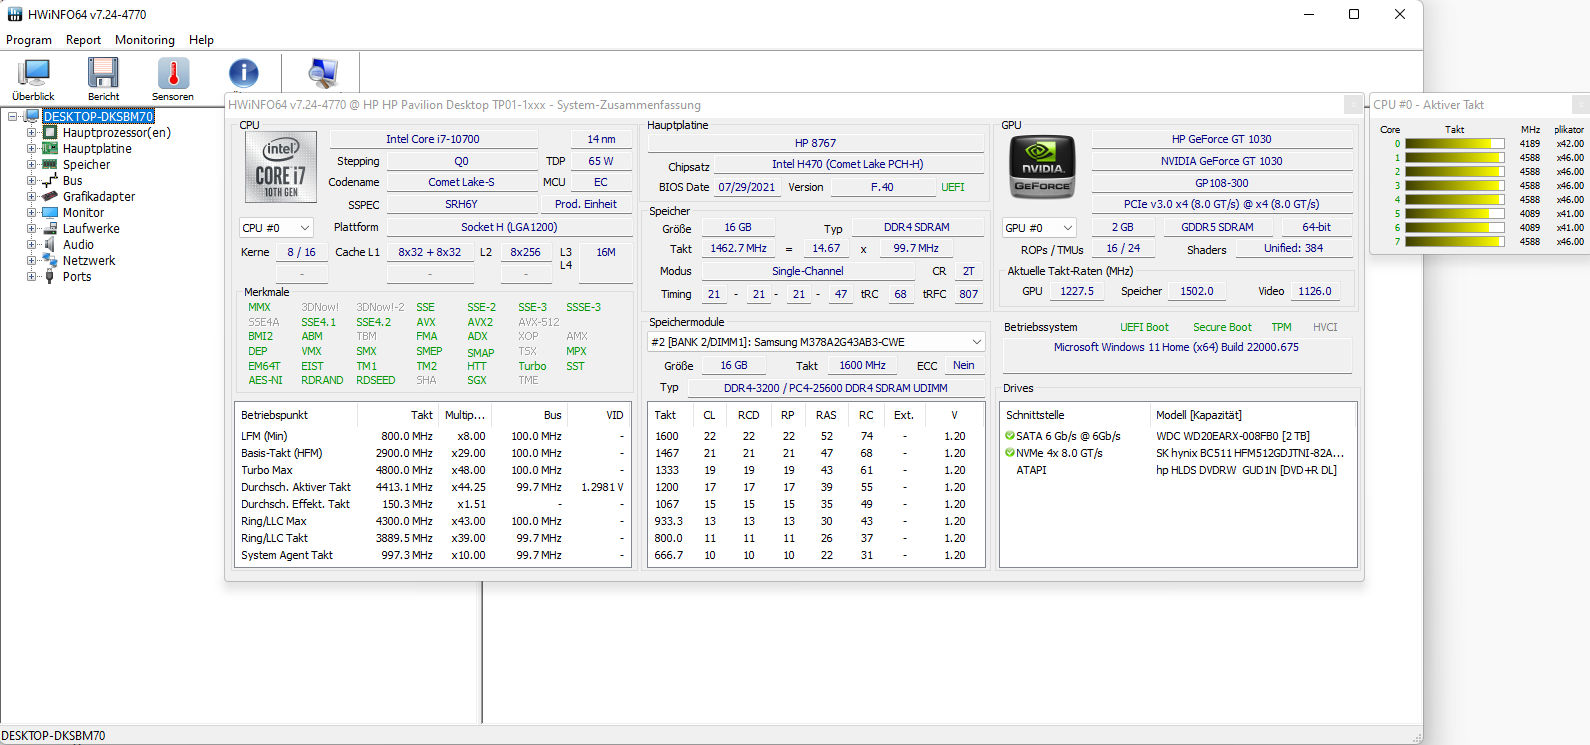Click the Intel H470 chipset field
Viewport: 1590px width, 745px height.
point(848,164)
